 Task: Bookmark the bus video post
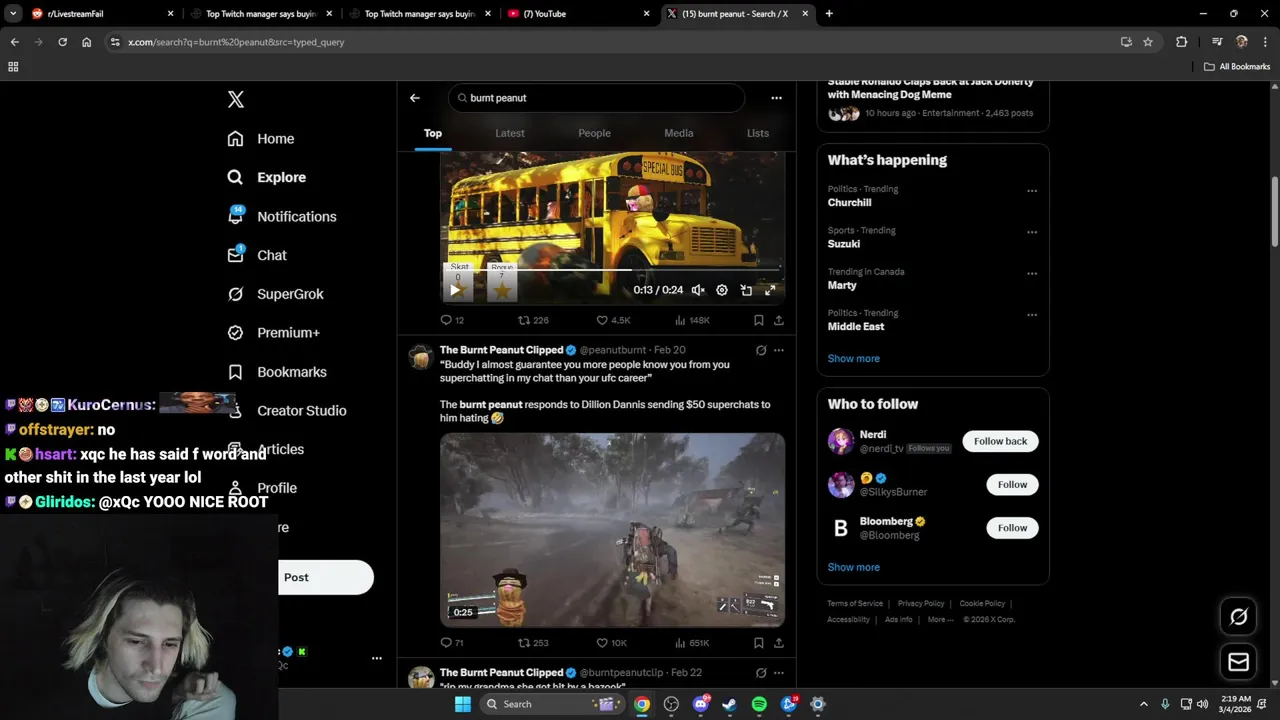pyautogui.click(x=758, y=320)
